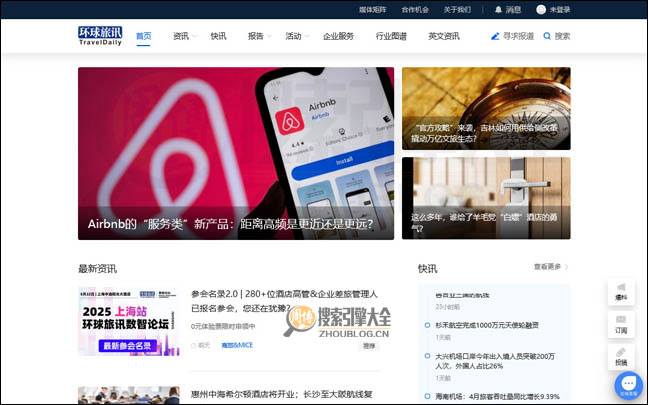This screenshot has height=405, width=648.
Task: Open the 惠州中海希尔顿酒店 article thumbnail
Action: pos(129,395)
